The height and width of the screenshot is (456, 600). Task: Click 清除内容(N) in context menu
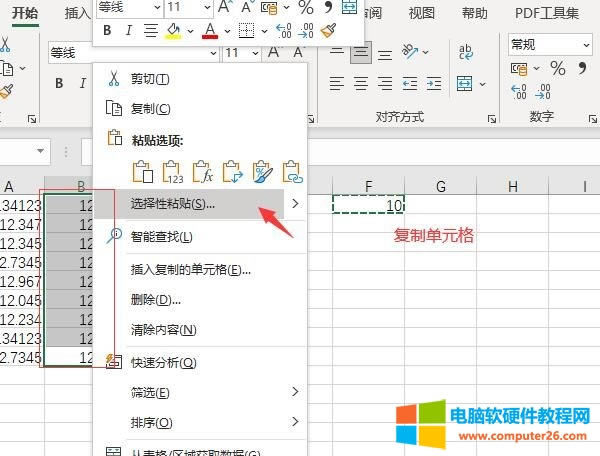coord(163,330)
